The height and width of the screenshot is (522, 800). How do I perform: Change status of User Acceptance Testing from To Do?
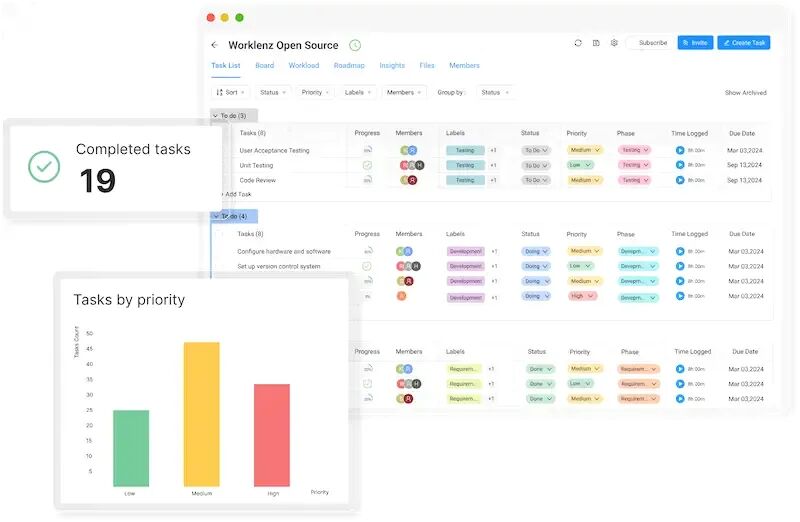pos(536,150)
